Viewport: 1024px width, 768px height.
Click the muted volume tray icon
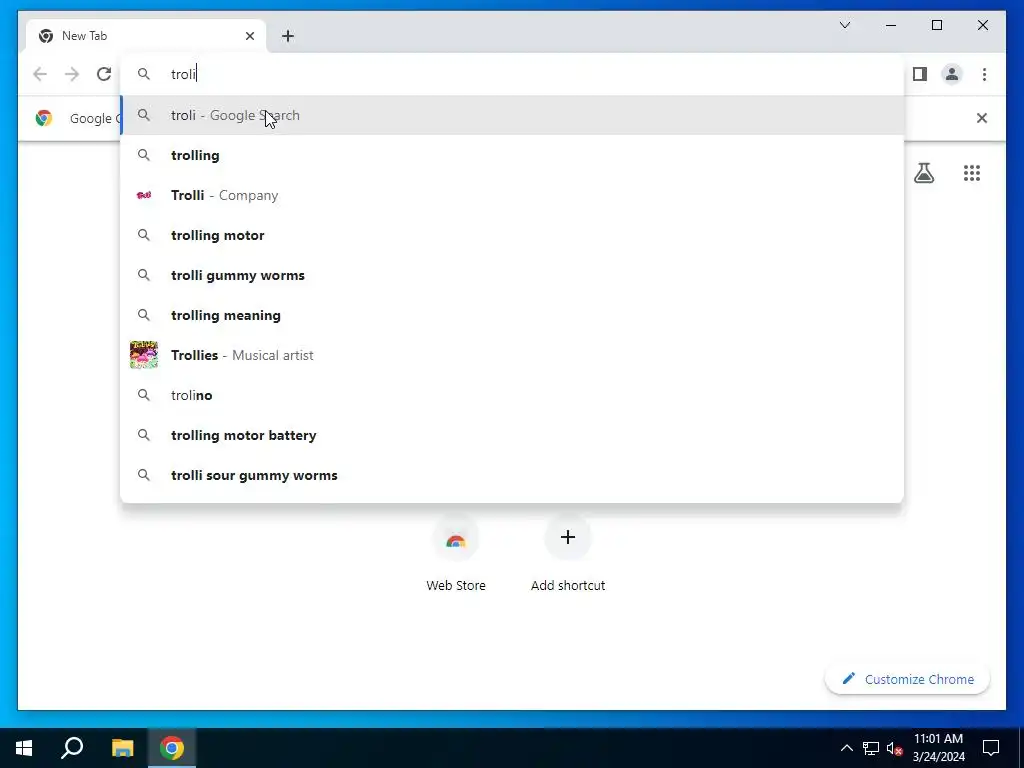894,748
